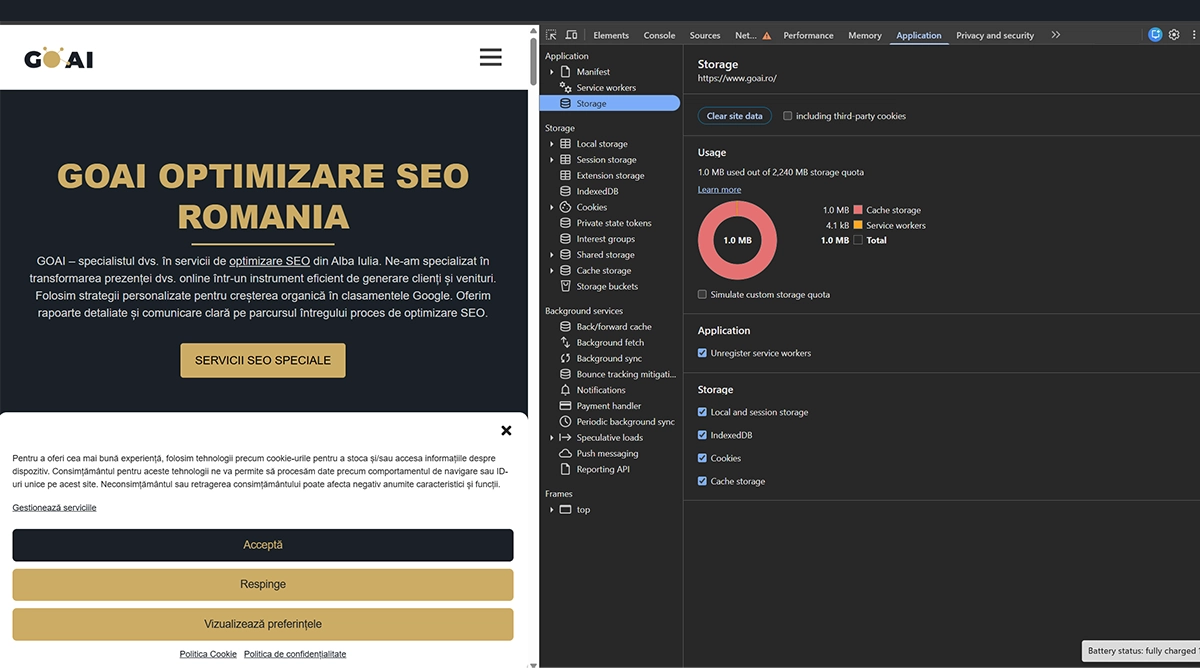
Task: Open DevTools settings gear
Action: point(1174,35)
